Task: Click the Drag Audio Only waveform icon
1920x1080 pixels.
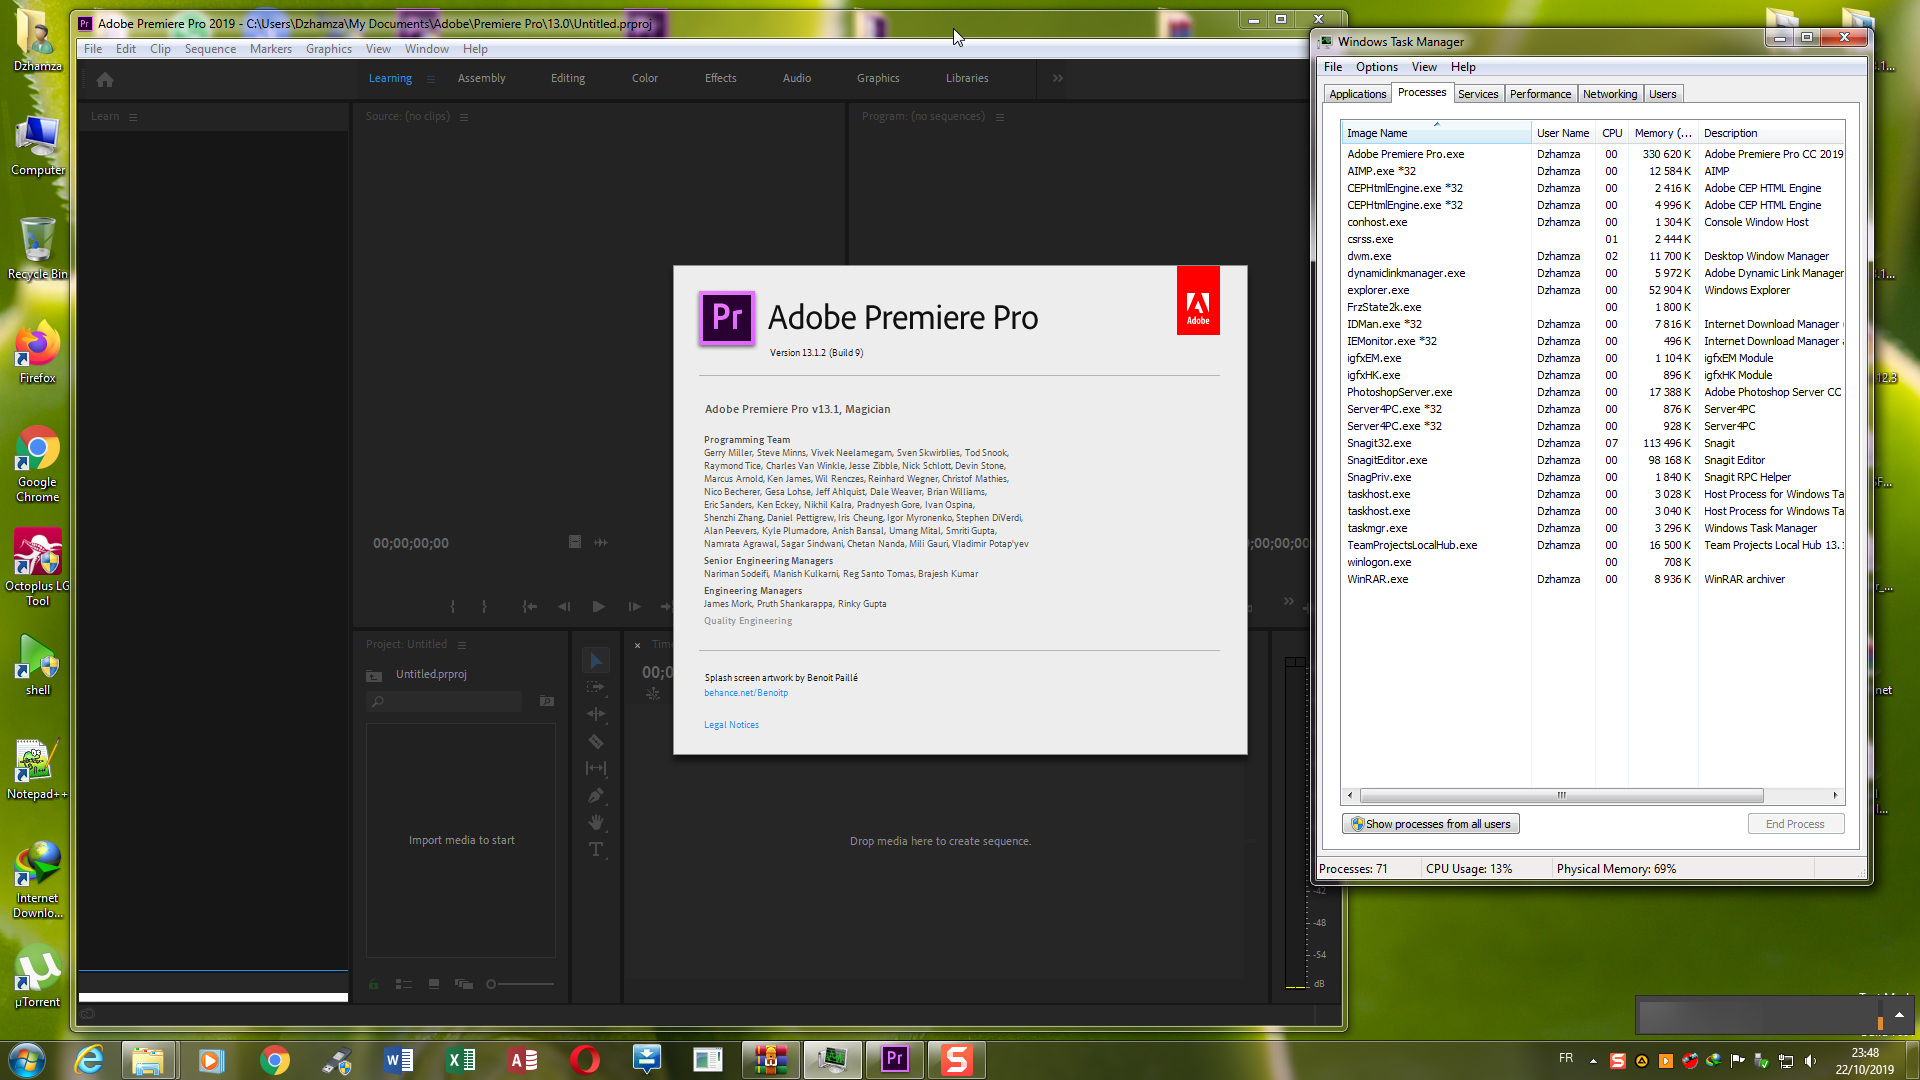Action: point(601,542)
